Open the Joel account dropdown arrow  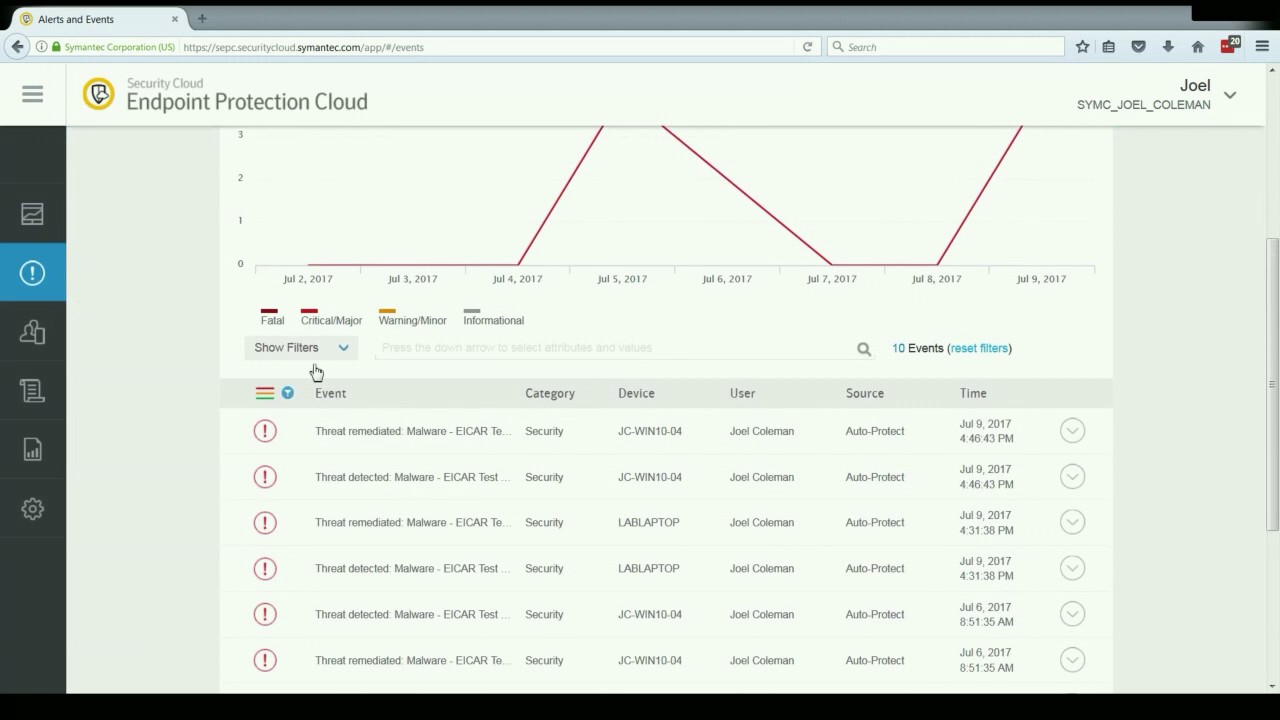point(1230,95)
